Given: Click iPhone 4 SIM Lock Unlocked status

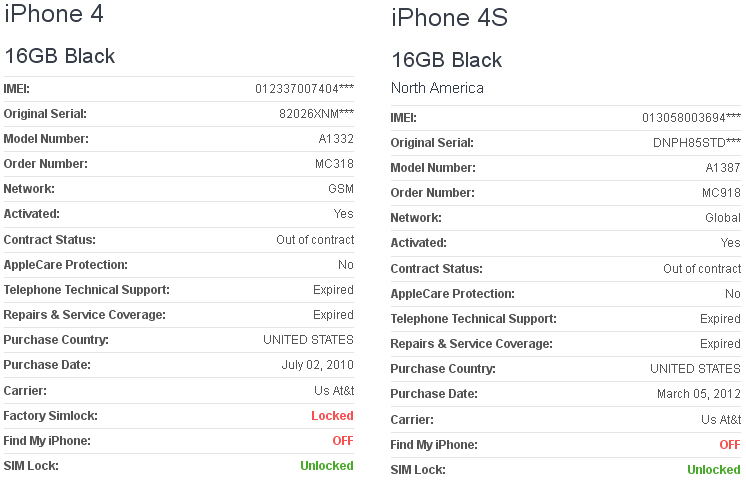Looking at the screenshot, I should 327,466.
